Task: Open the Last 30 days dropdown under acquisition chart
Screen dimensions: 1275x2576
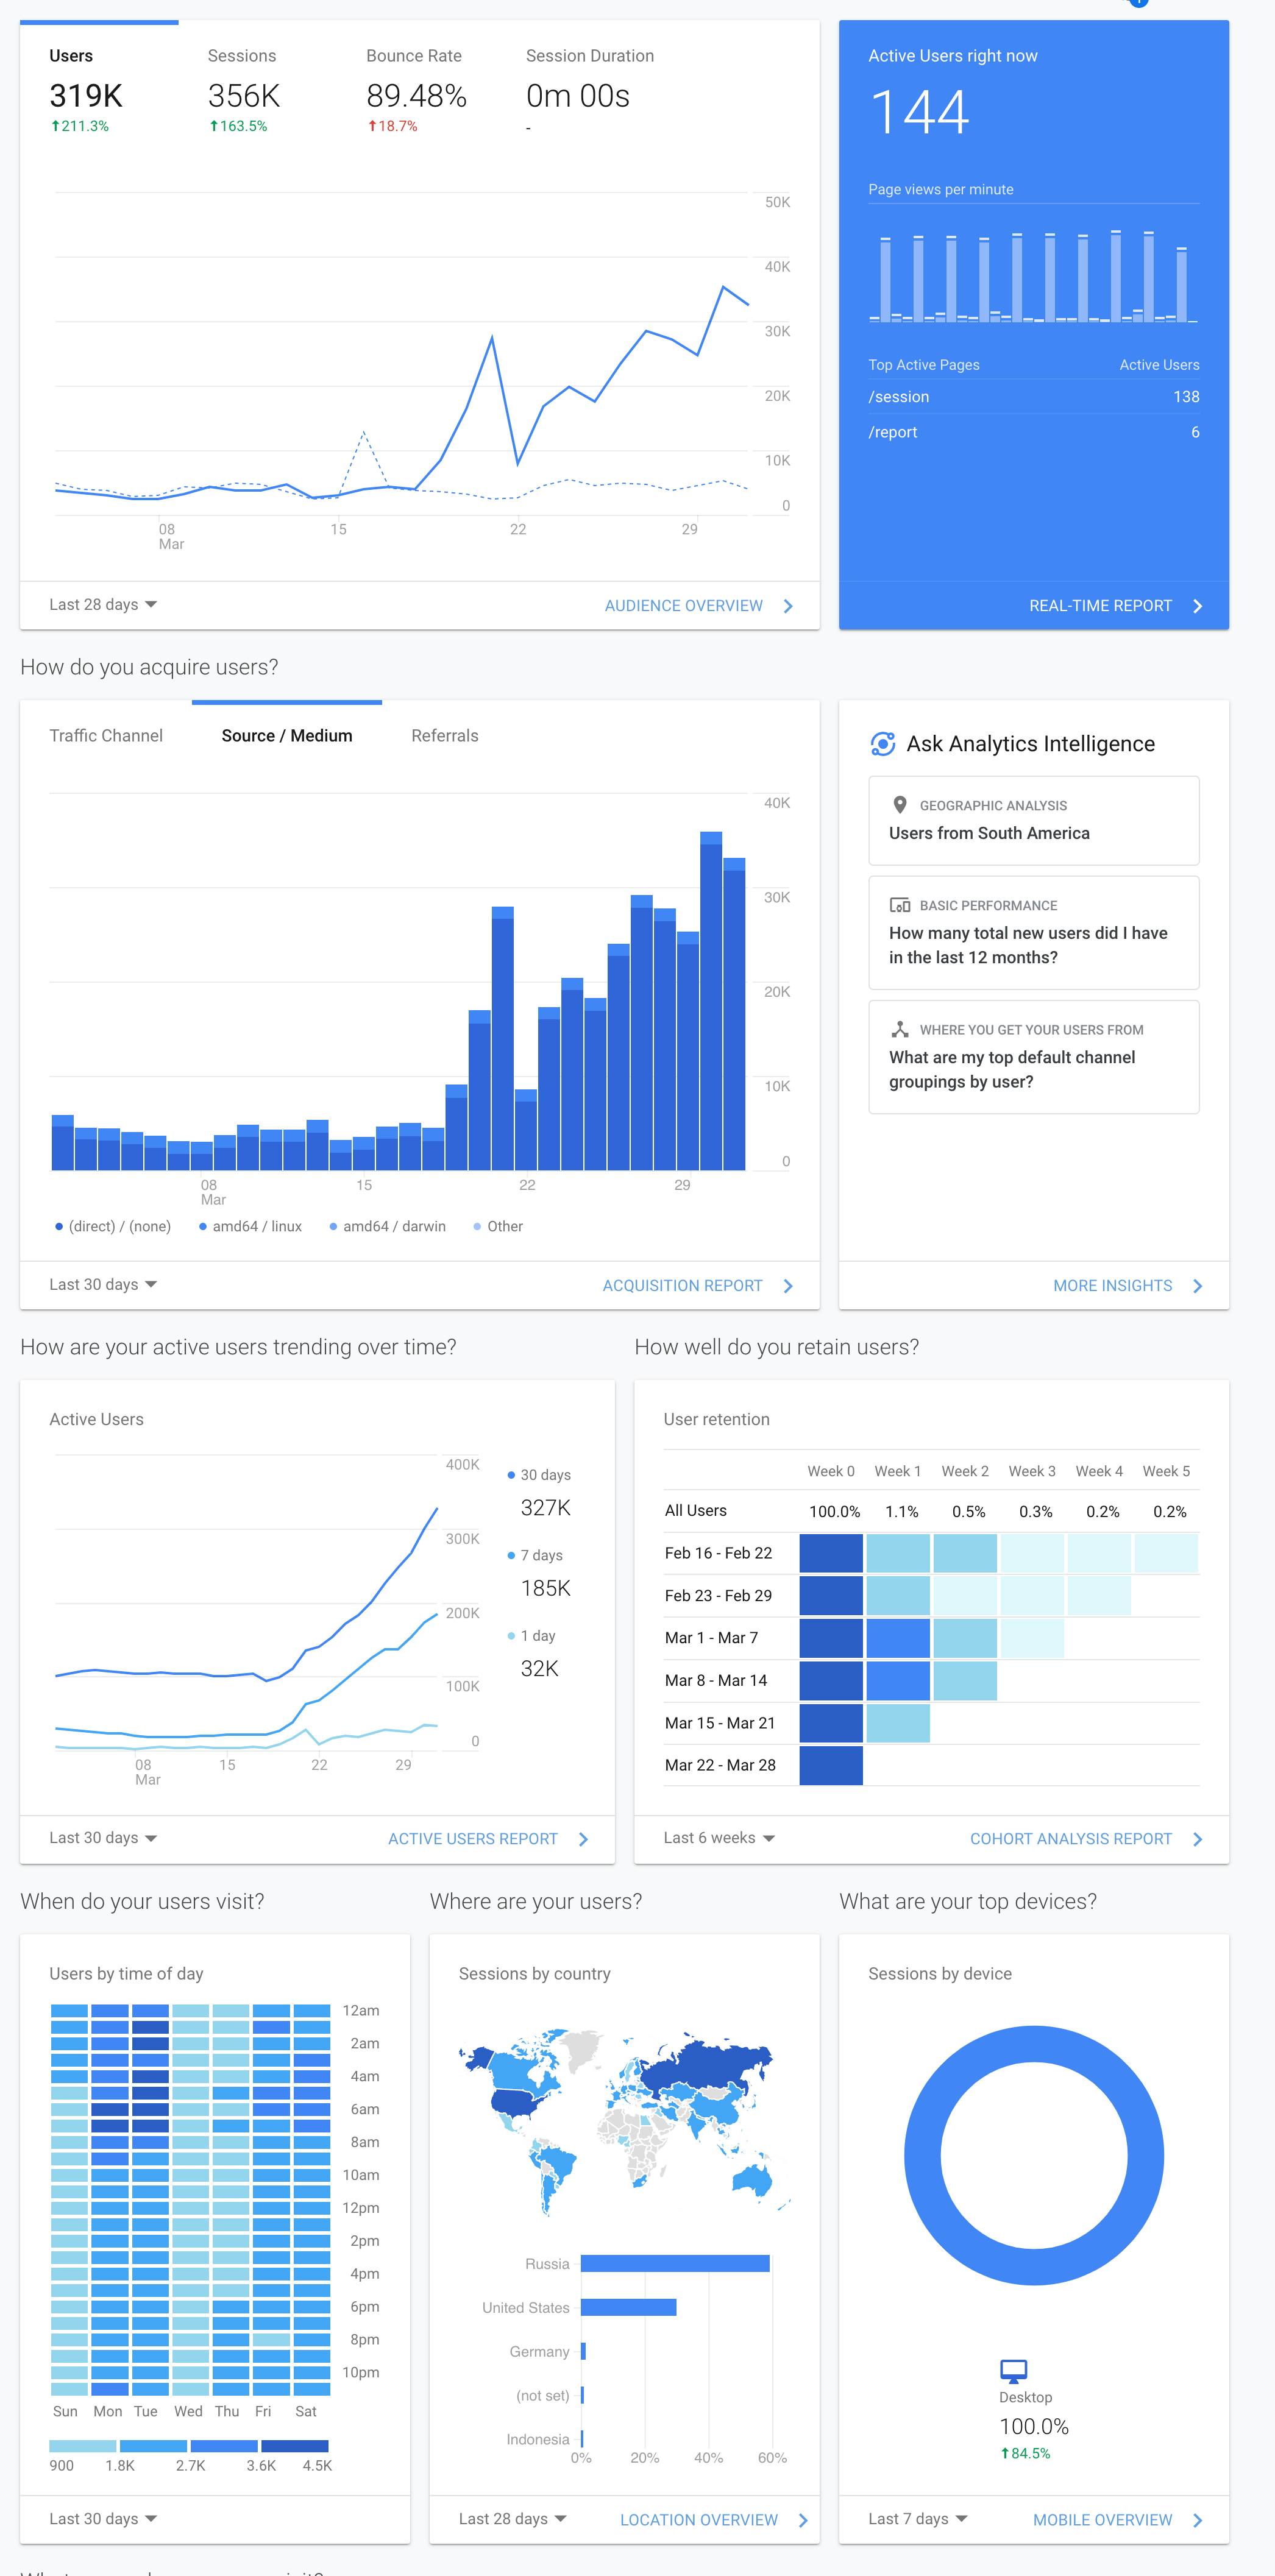Action: coord(103,1285)
